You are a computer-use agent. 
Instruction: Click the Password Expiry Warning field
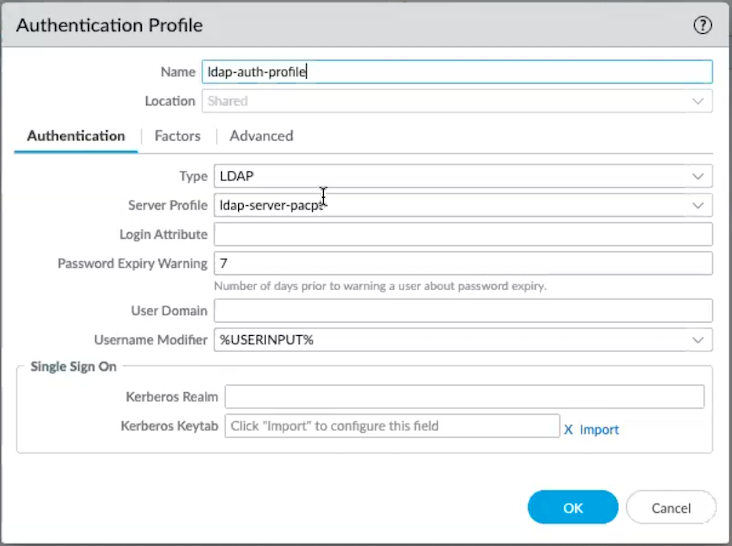[462, 263]
